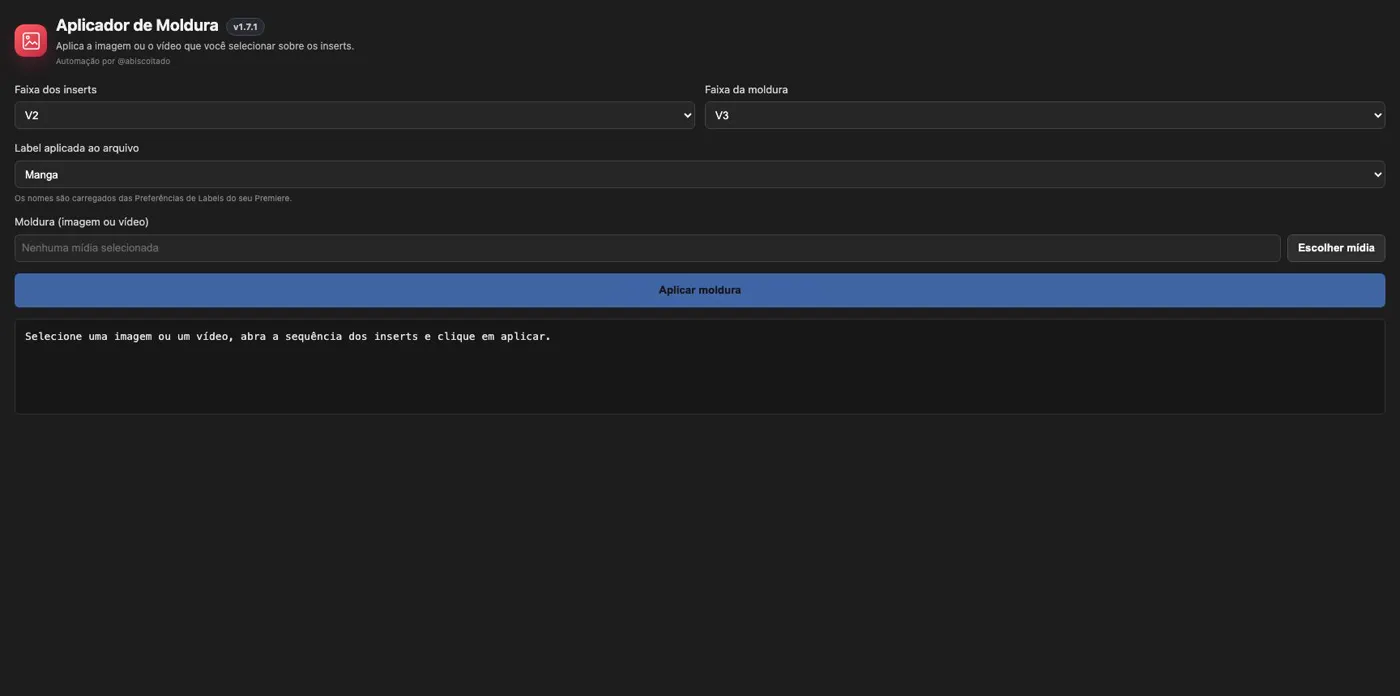Click the Label aplicada ao arquivo label
This screenshot has height=696, width=1400.
coord(77,148)
